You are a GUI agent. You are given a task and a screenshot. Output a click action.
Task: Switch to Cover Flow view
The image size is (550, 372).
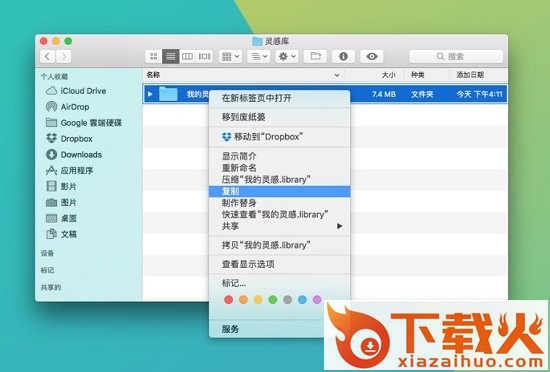204,56
